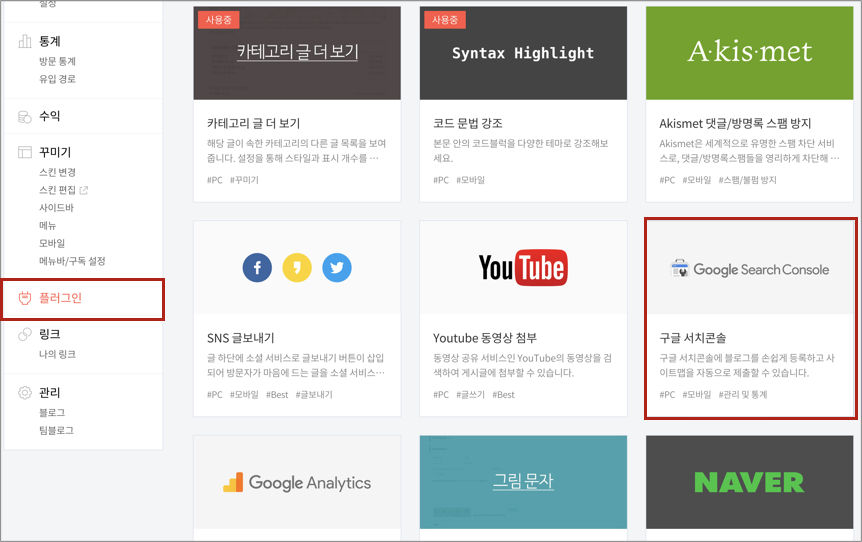Screen dimensions: 862x542
Task: Click the 구글 서치콘솔 description text
Action: click(x=747, y=366)
